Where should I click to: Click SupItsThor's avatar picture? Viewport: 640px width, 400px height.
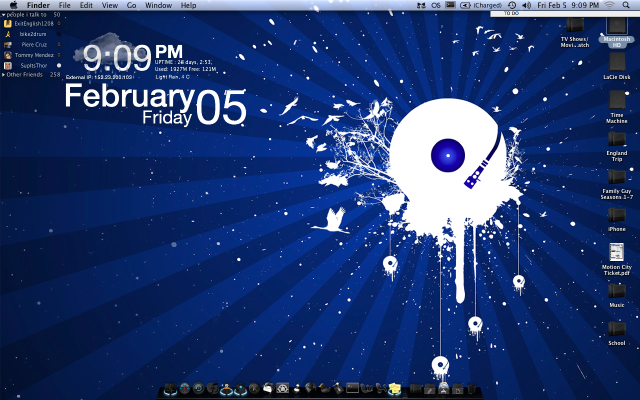click(x=7, y=65)
